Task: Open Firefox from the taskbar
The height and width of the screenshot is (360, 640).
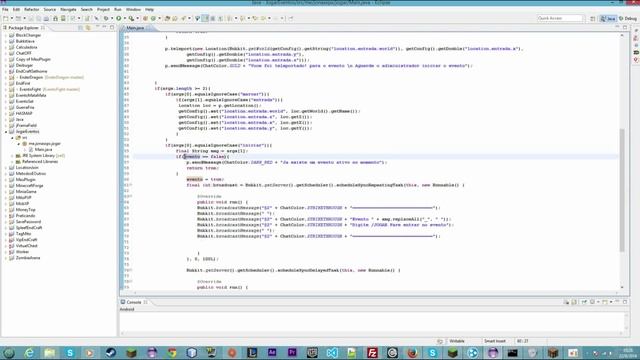Action: tap(412, 353)
